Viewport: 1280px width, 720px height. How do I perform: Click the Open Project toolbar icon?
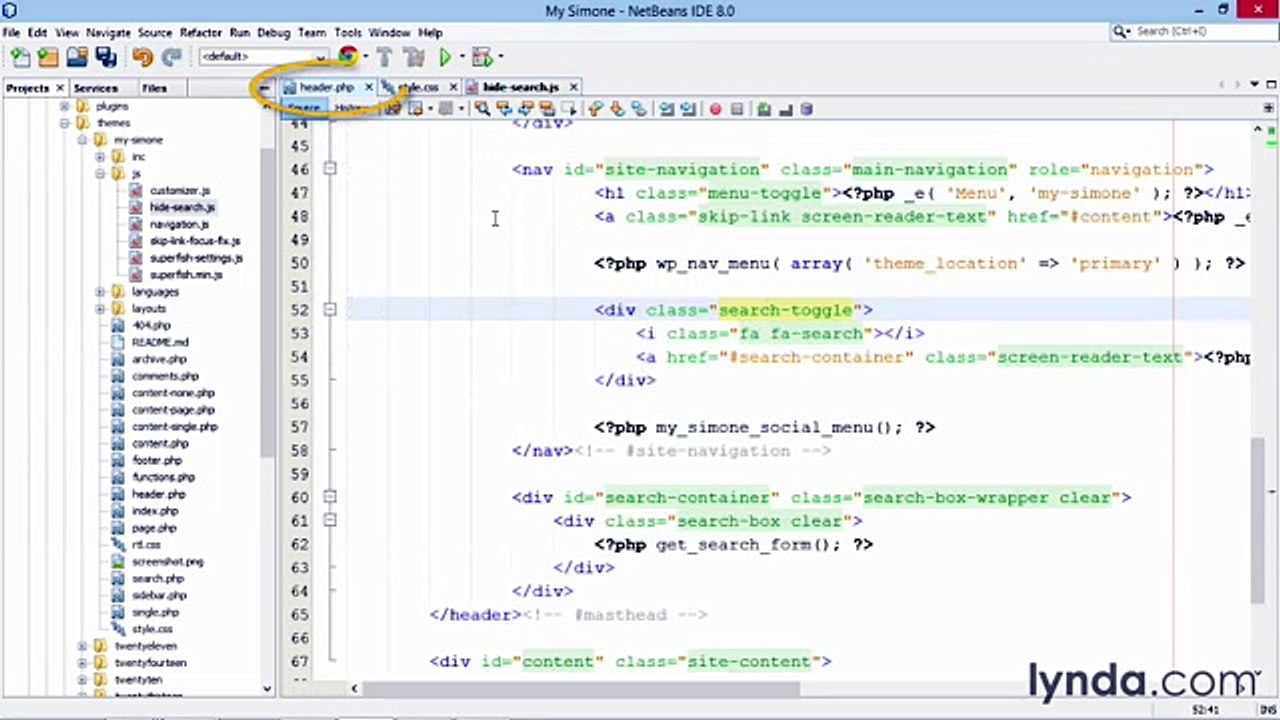pyautogui.click(x=76, y=57)
